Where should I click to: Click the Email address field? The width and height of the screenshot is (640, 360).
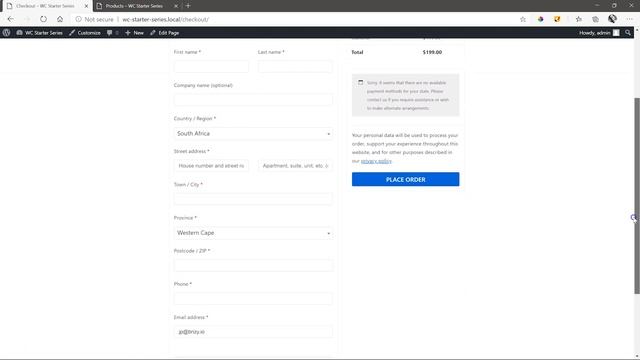[253, 332]
